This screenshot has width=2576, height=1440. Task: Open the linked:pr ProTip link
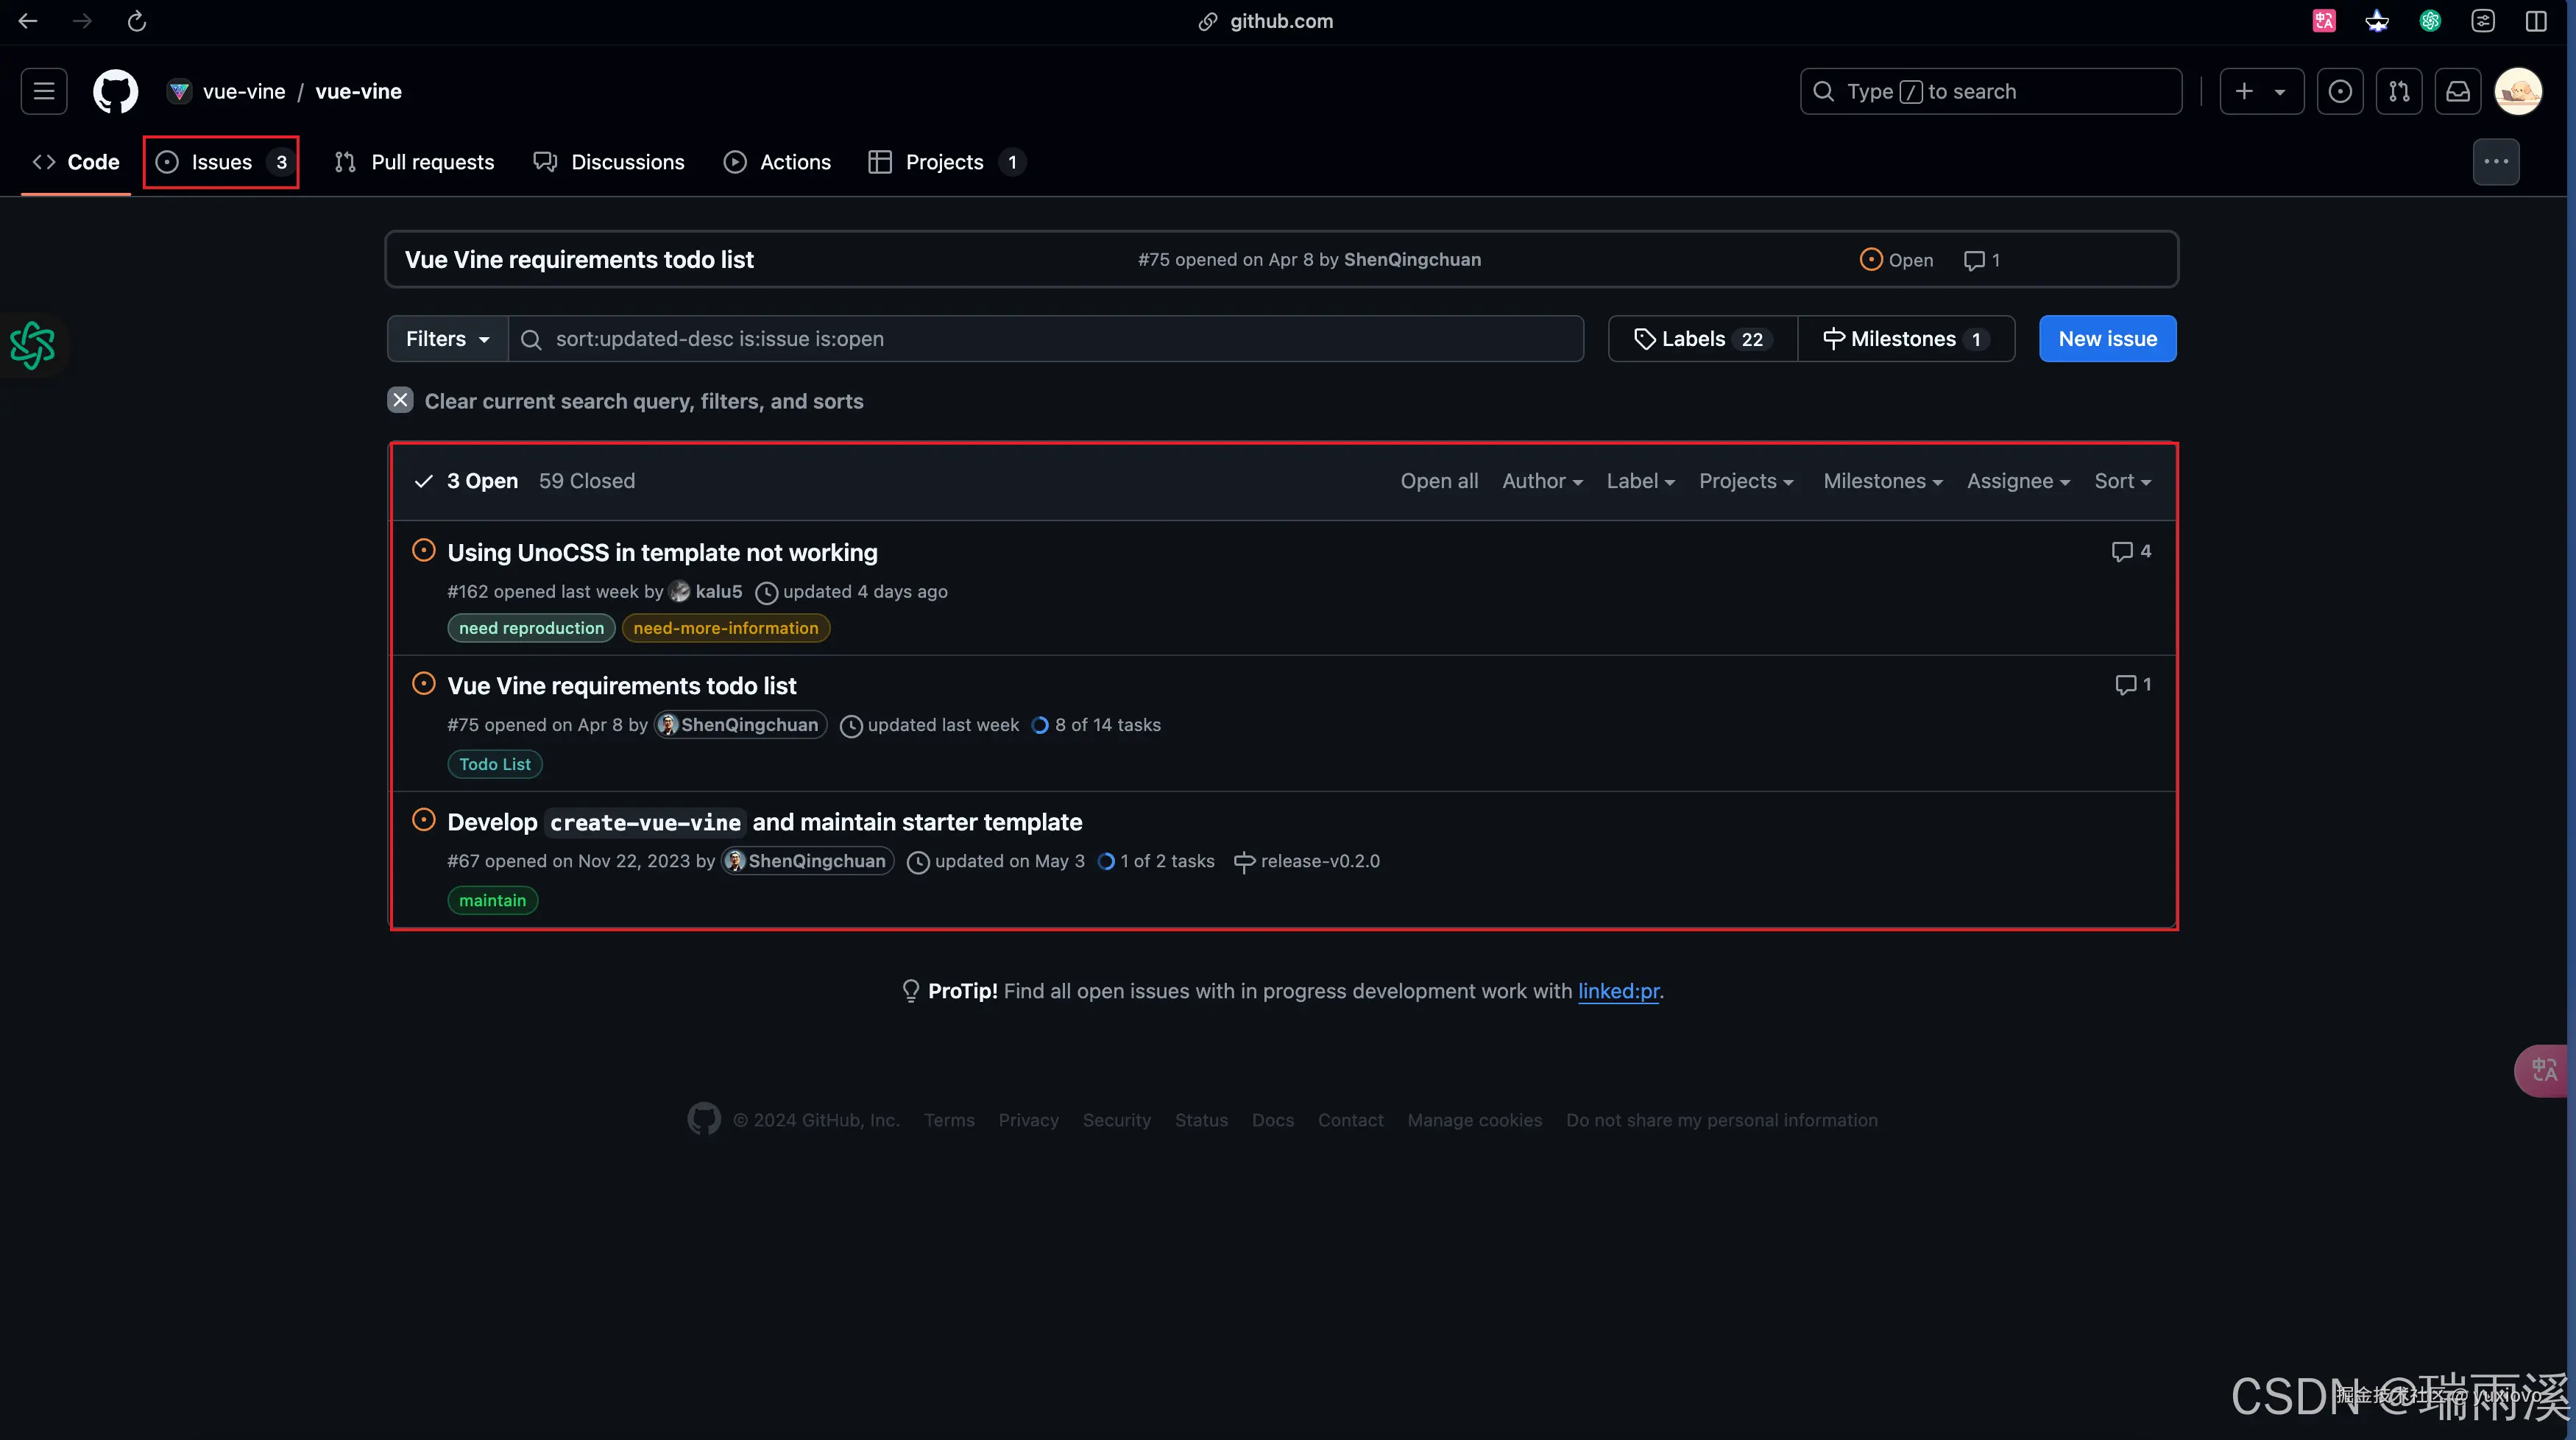coord(1618,991)
